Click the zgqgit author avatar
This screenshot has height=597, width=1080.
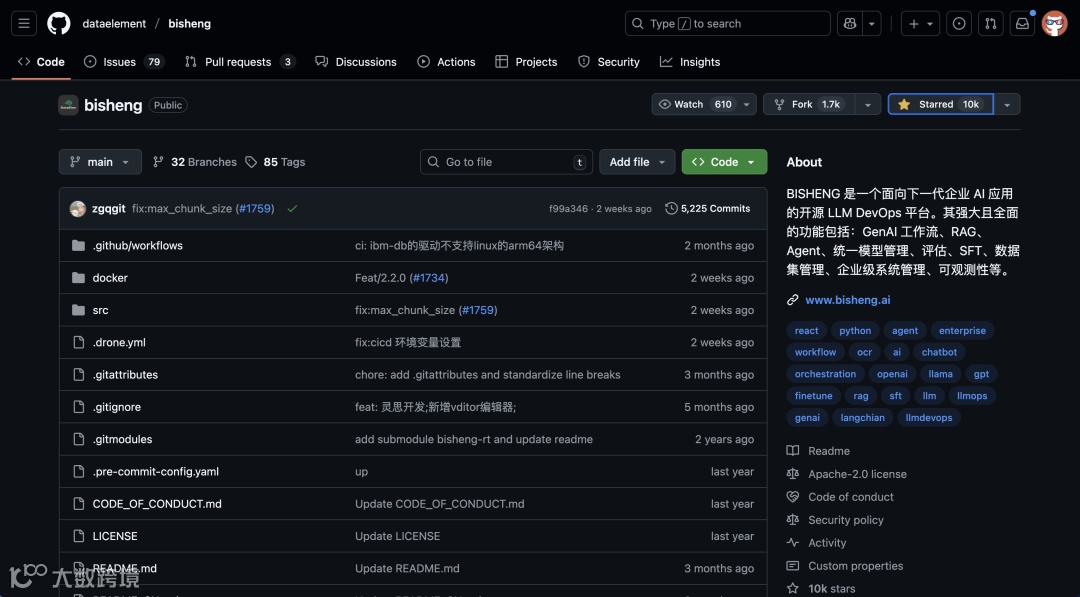coord(78,209)
